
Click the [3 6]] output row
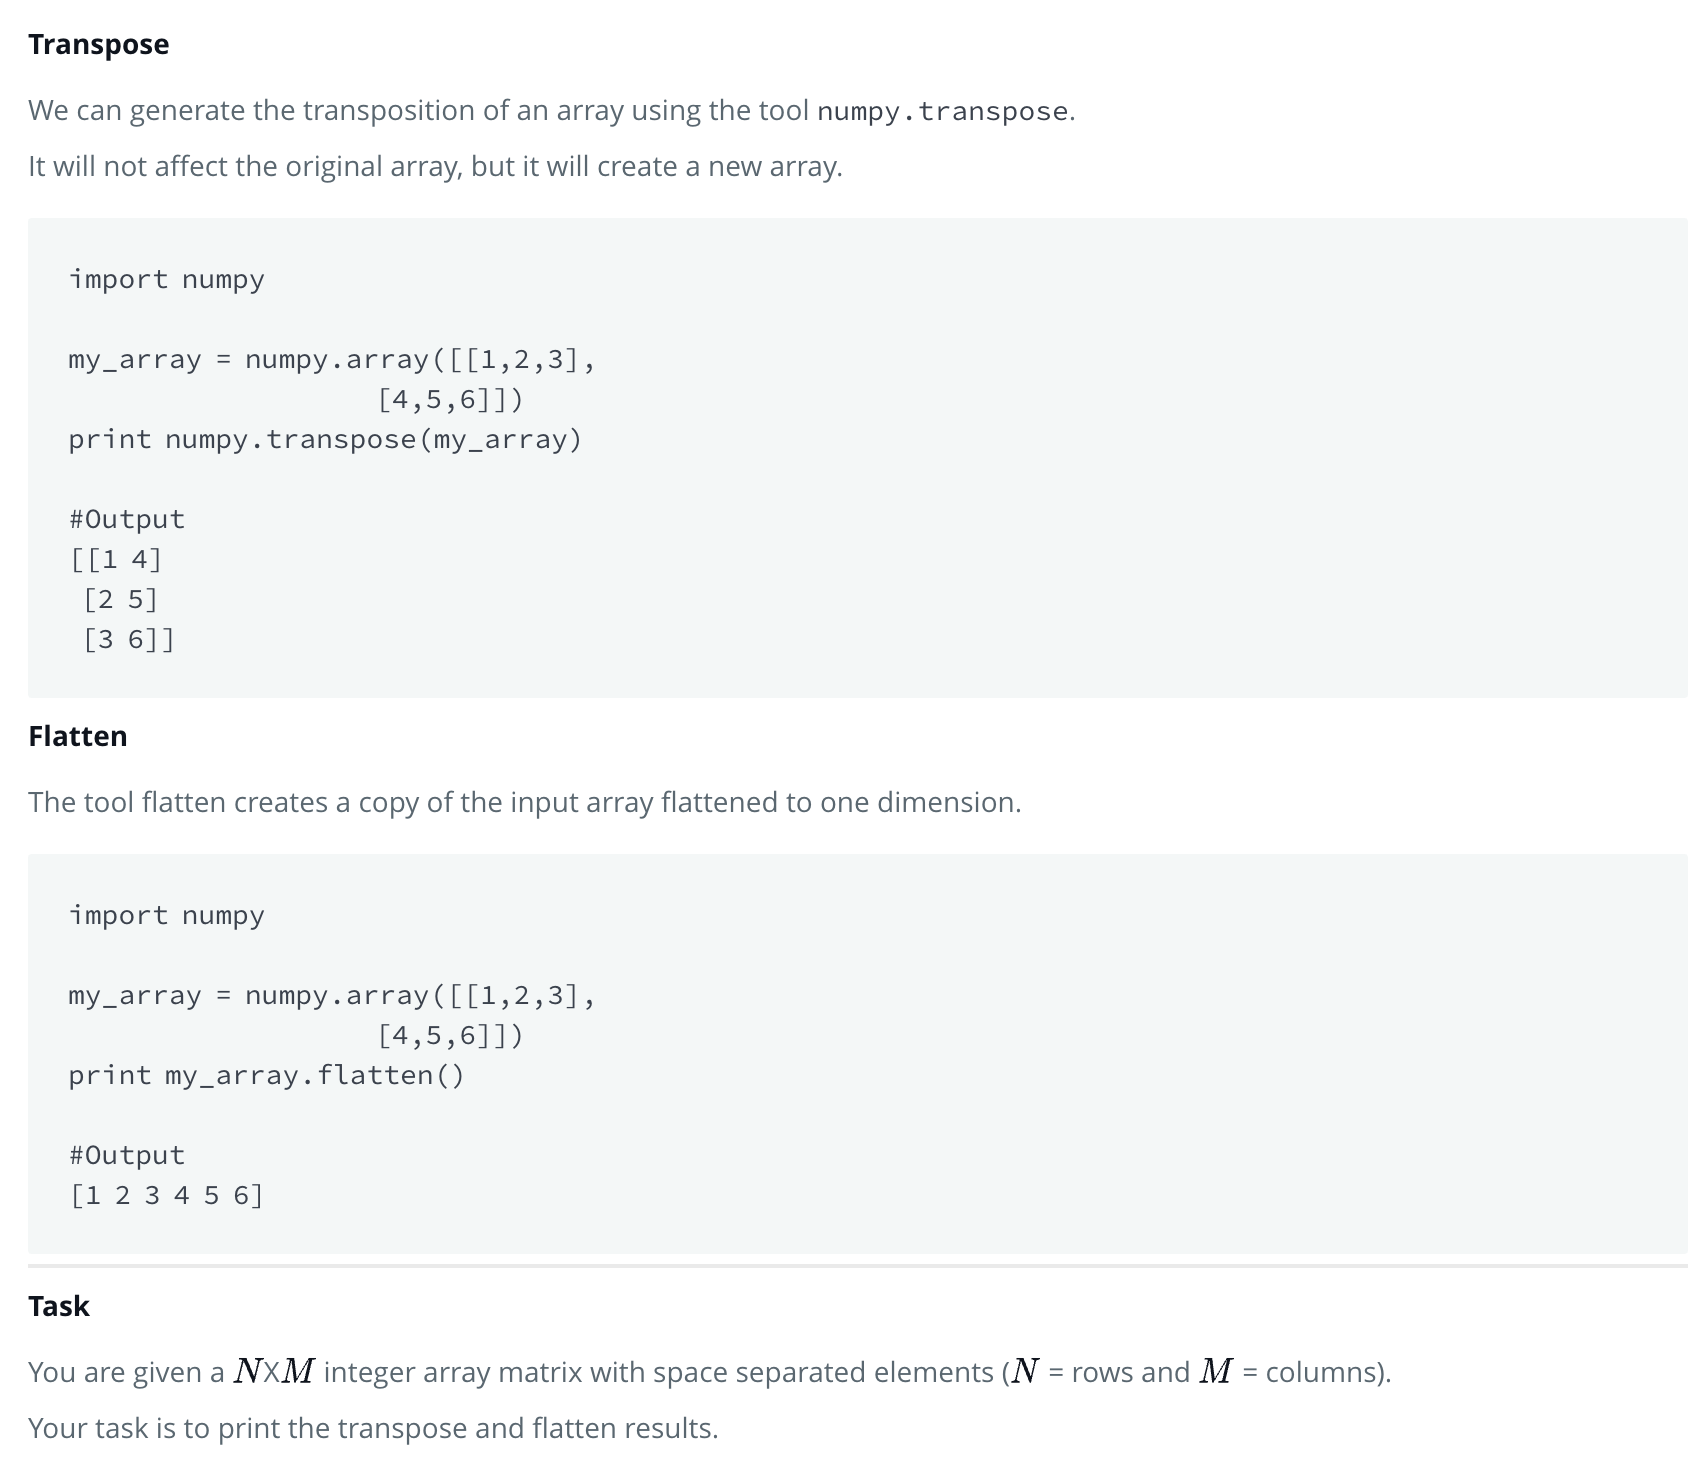[129, 639]
